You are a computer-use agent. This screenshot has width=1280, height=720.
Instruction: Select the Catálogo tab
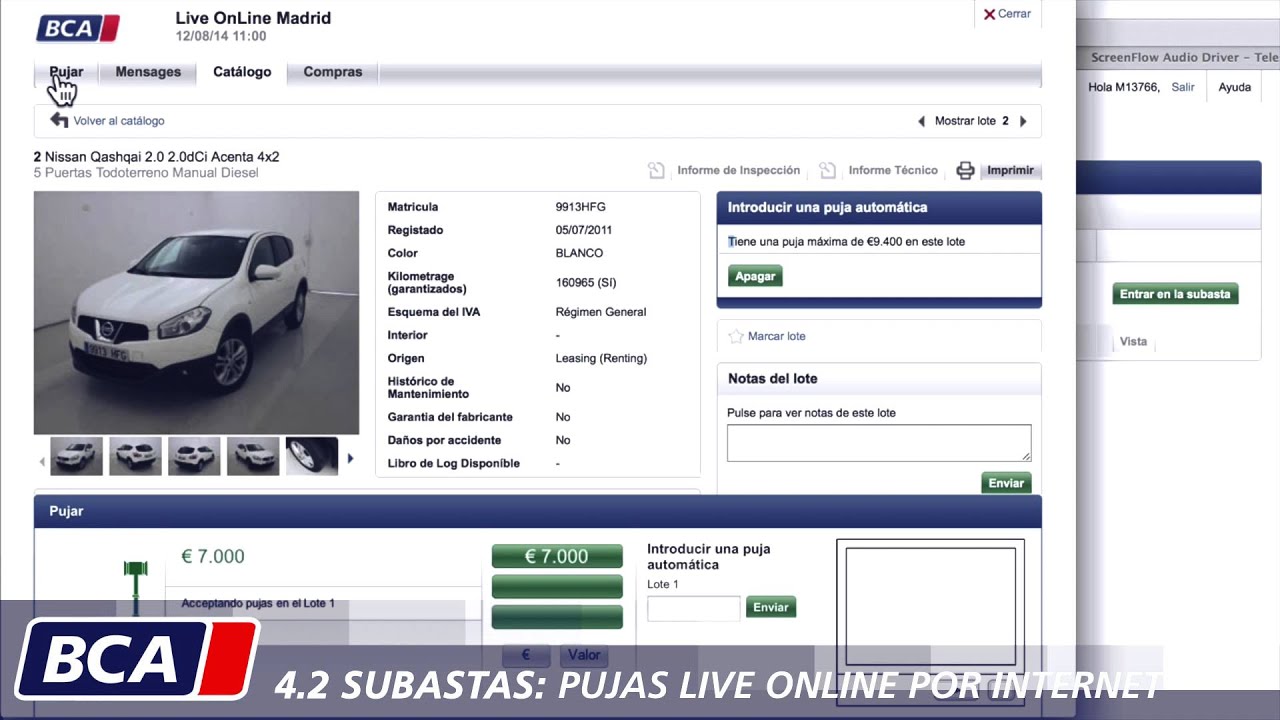click(x=242, y=72)
